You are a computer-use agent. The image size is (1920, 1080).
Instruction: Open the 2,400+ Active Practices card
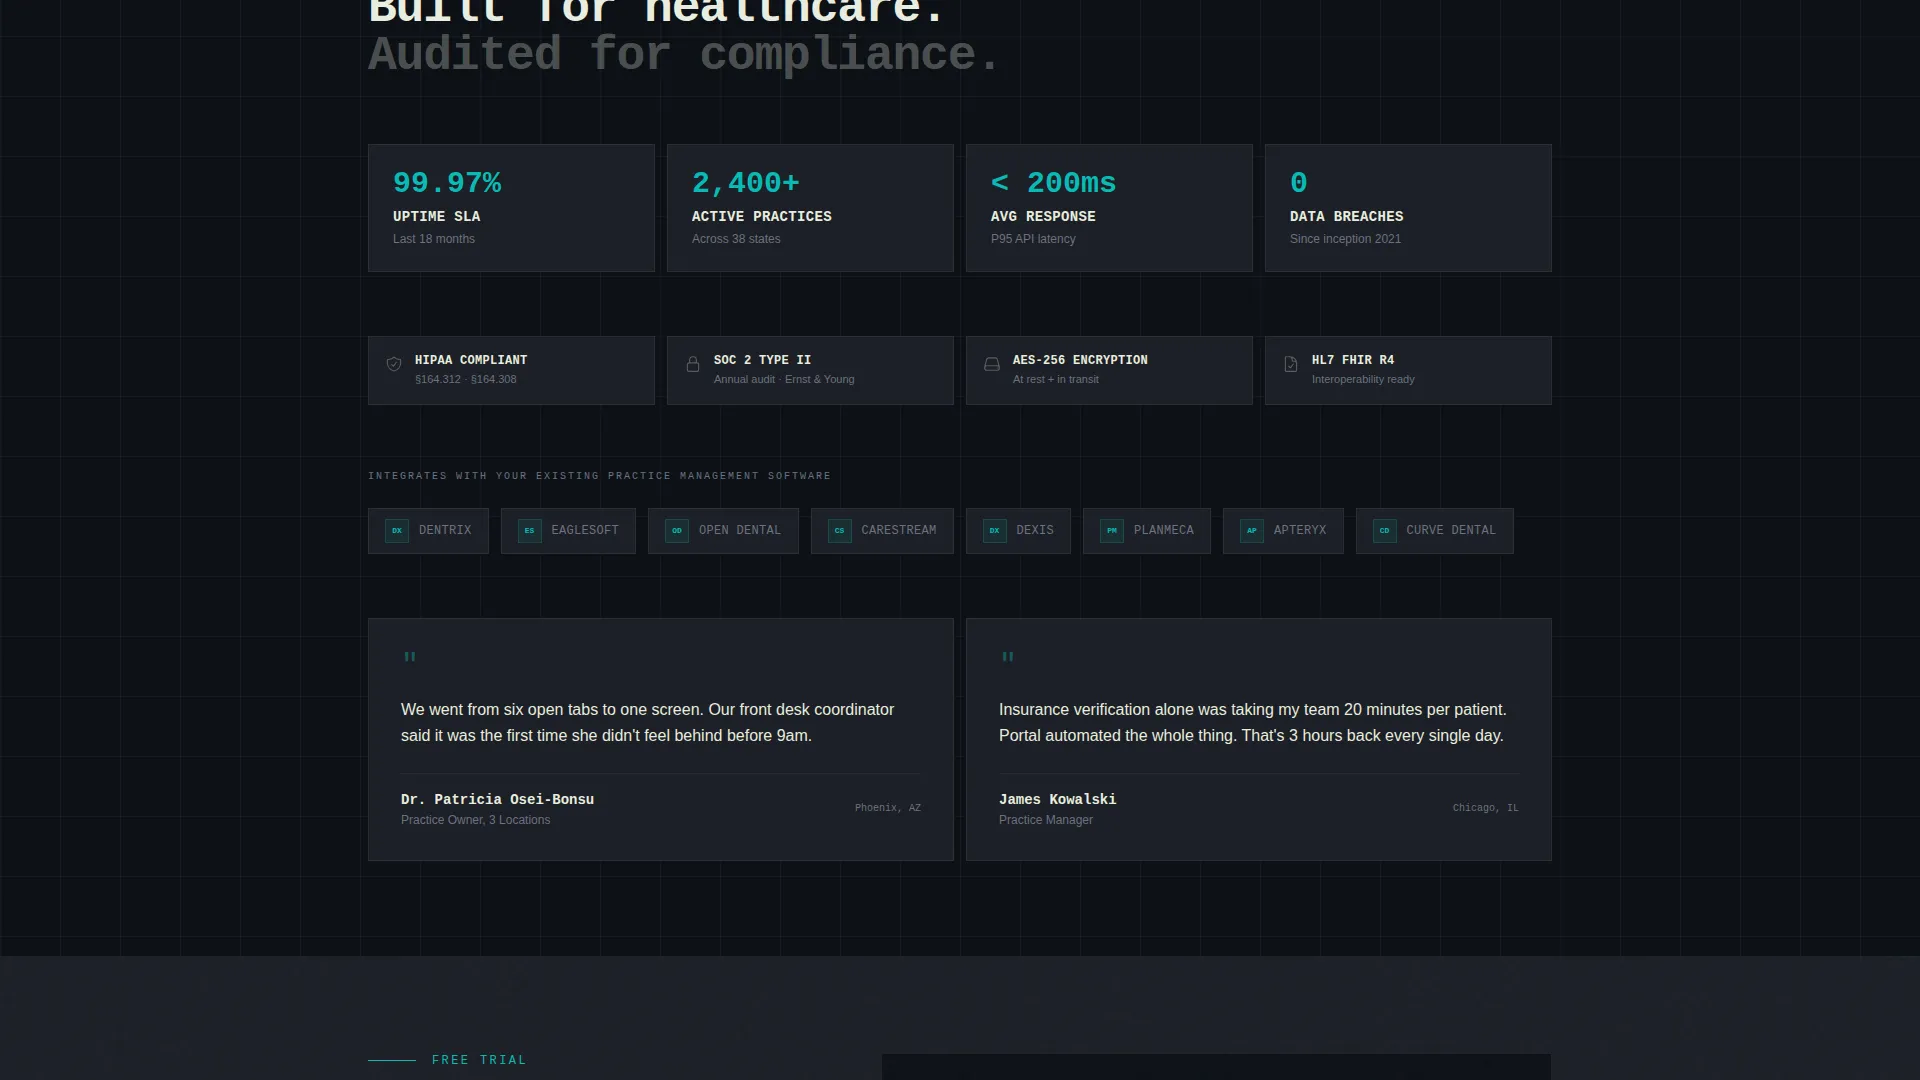(810, 208)
